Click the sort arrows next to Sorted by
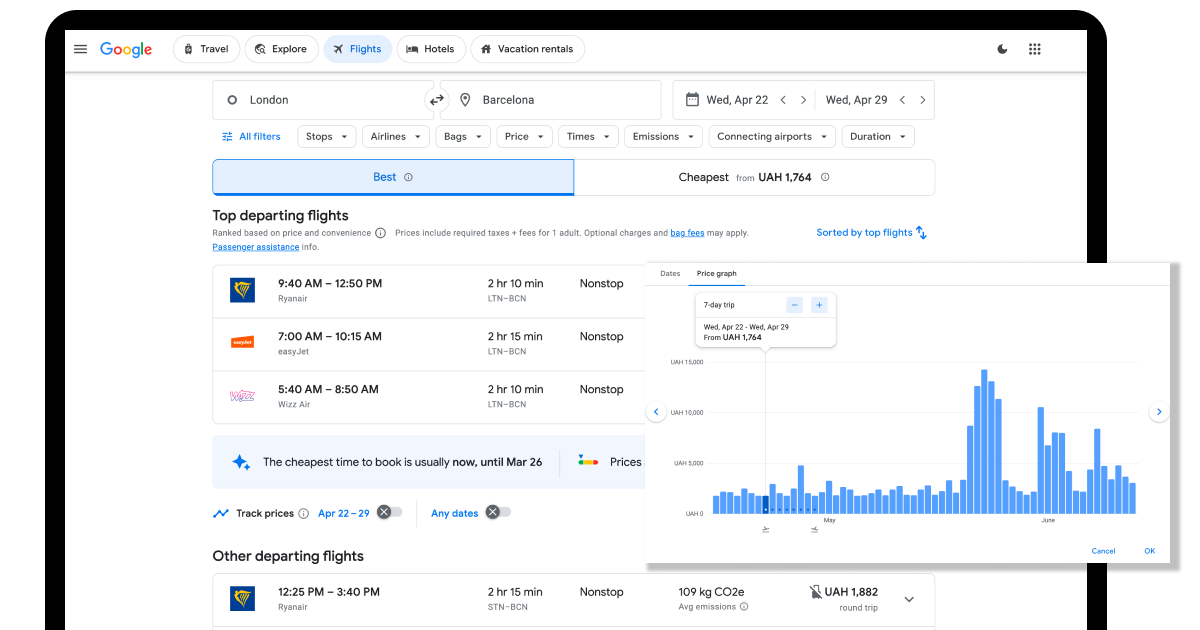This screenshot has width=1200, height=630. [920, 232]
